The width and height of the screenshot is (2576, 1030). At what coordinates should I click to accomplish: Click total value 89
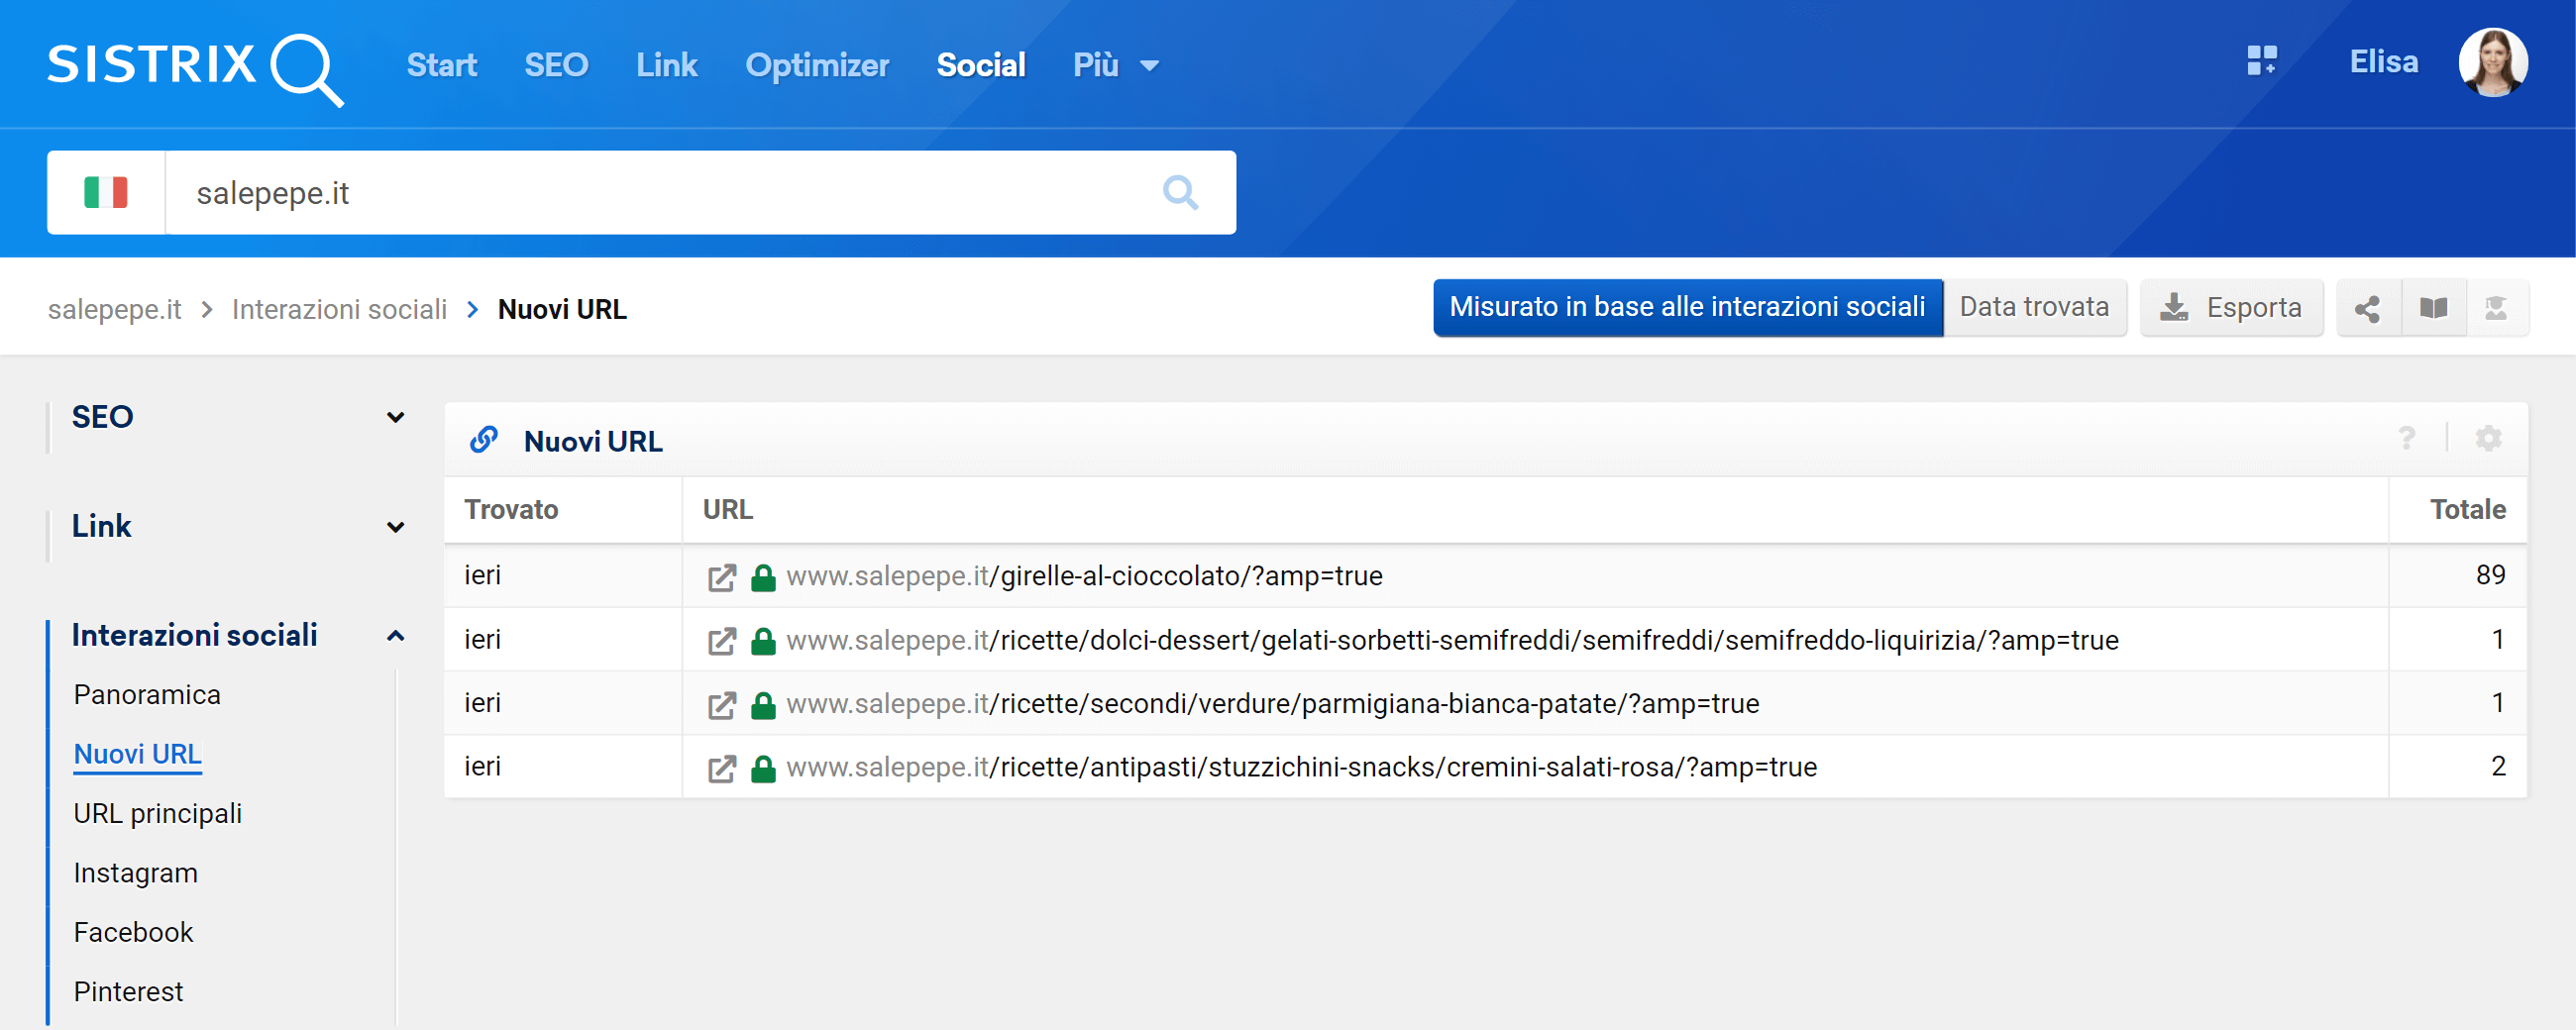pyautogui.click(x=2490, y=575)
